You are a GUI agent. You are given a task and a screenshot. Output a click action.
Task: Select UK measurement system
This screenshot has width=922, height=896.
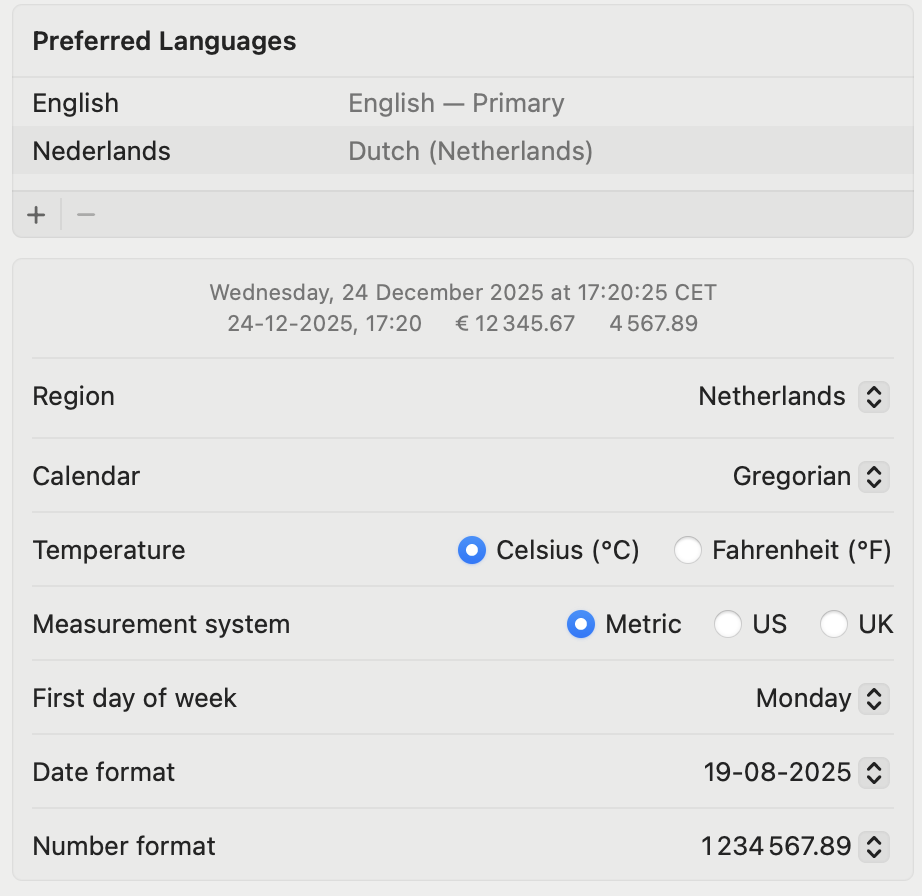coord(834,624)
